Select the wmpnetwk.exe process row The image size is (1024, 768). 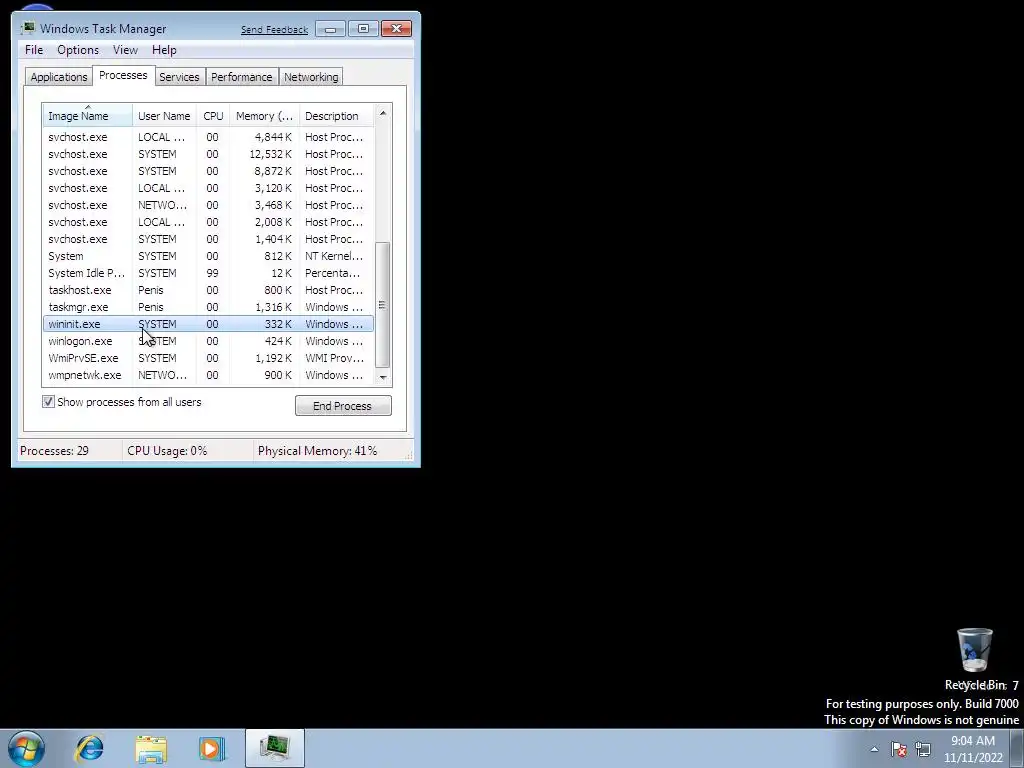[x=208, y=375]
